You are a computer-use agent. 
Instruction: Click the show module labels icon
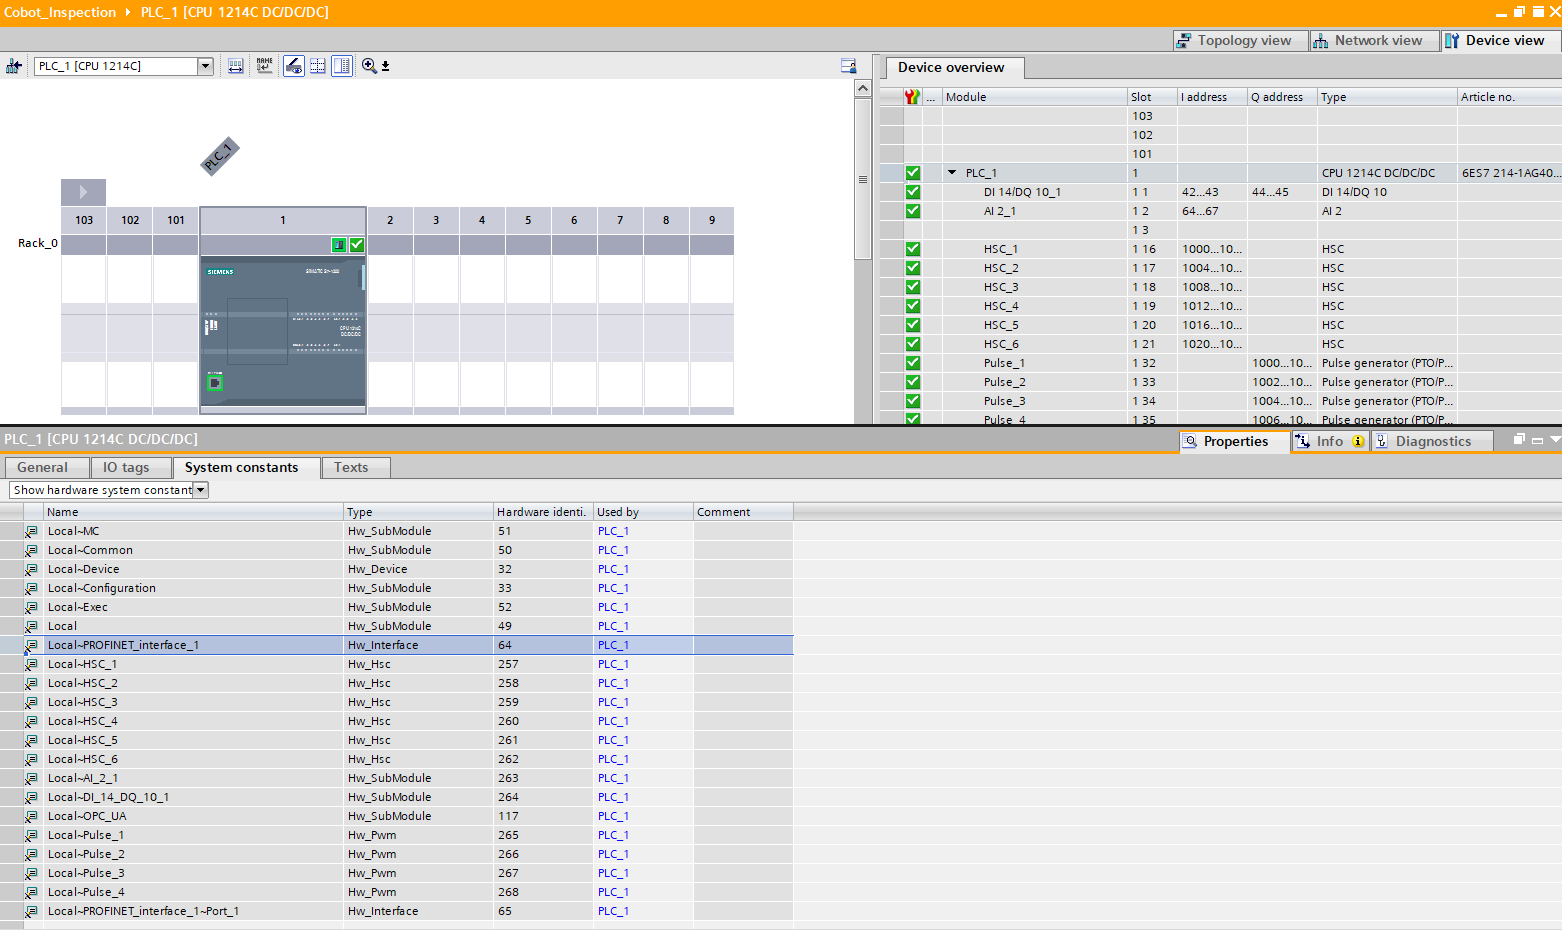tap(236, 66)
